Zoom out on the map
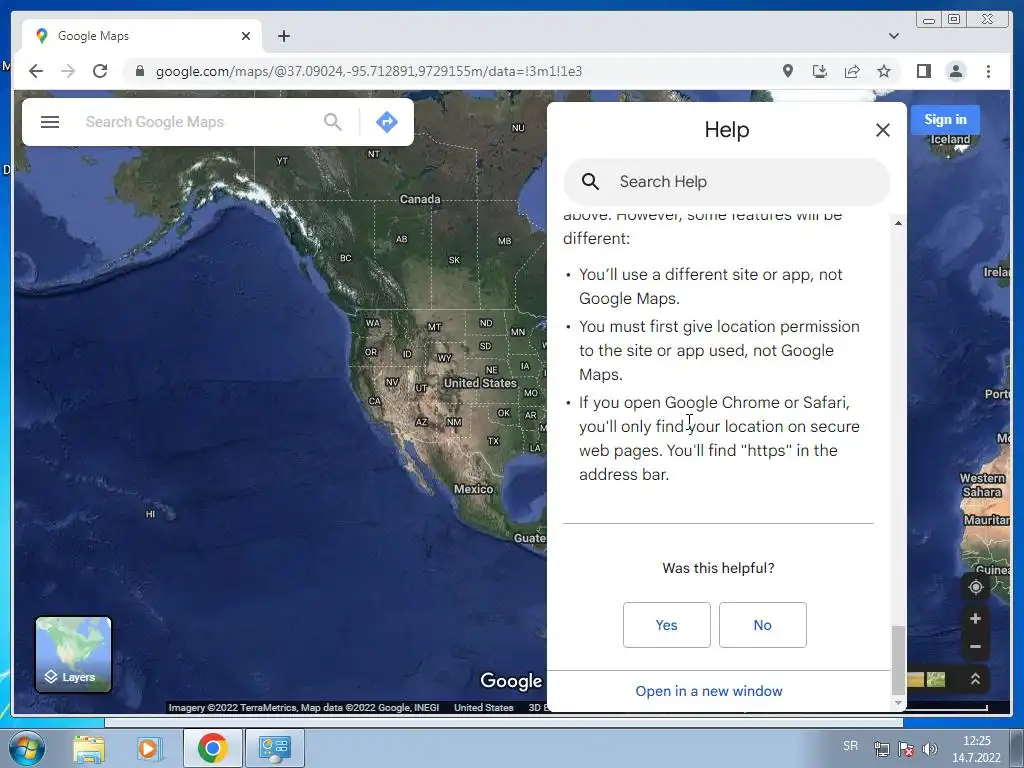 point(975,647)
